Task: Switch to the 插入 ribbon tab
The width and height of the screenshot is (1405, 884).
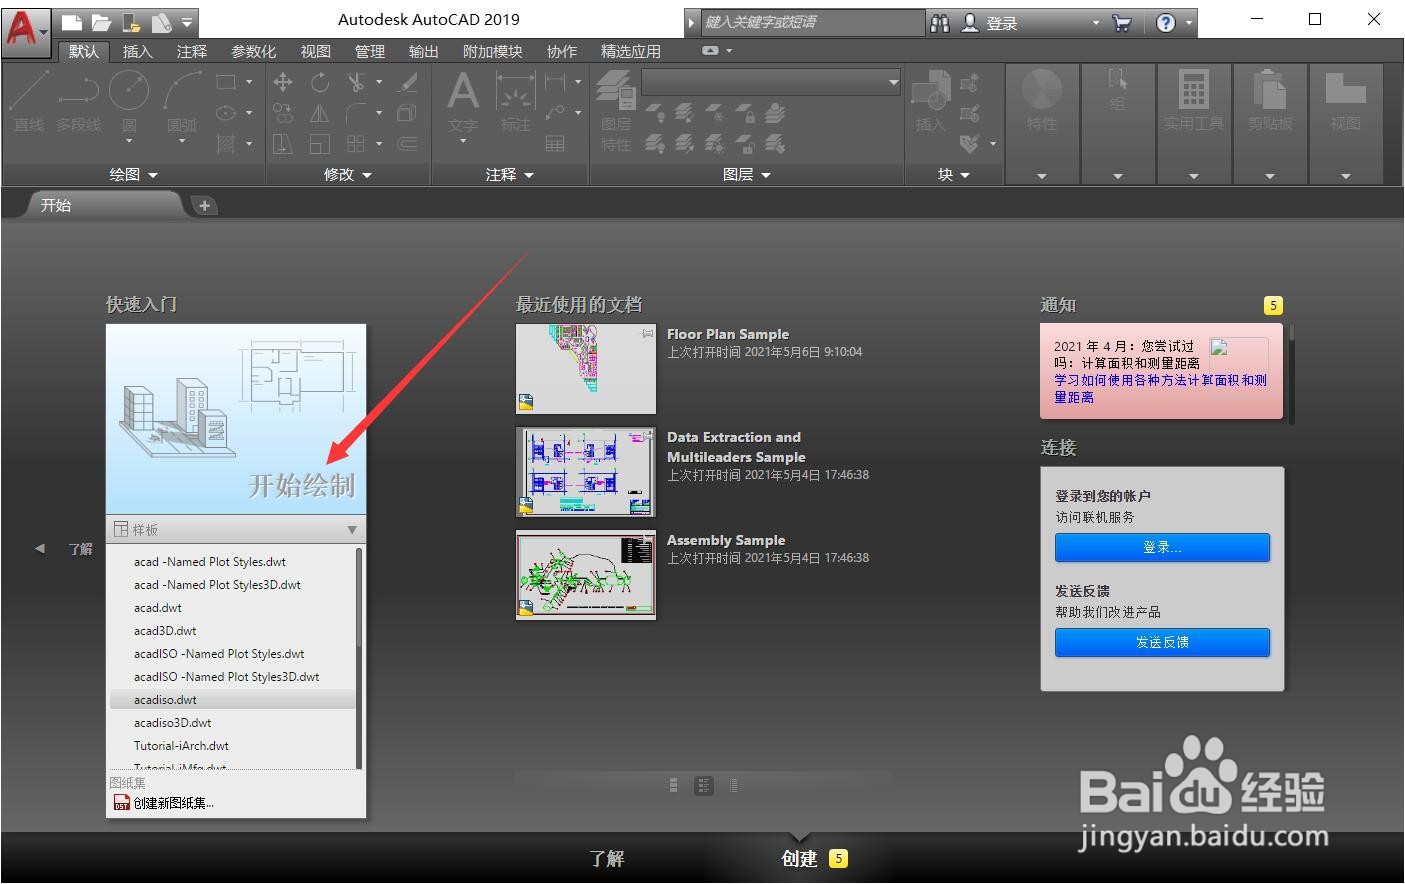Action: click(137, 52)
